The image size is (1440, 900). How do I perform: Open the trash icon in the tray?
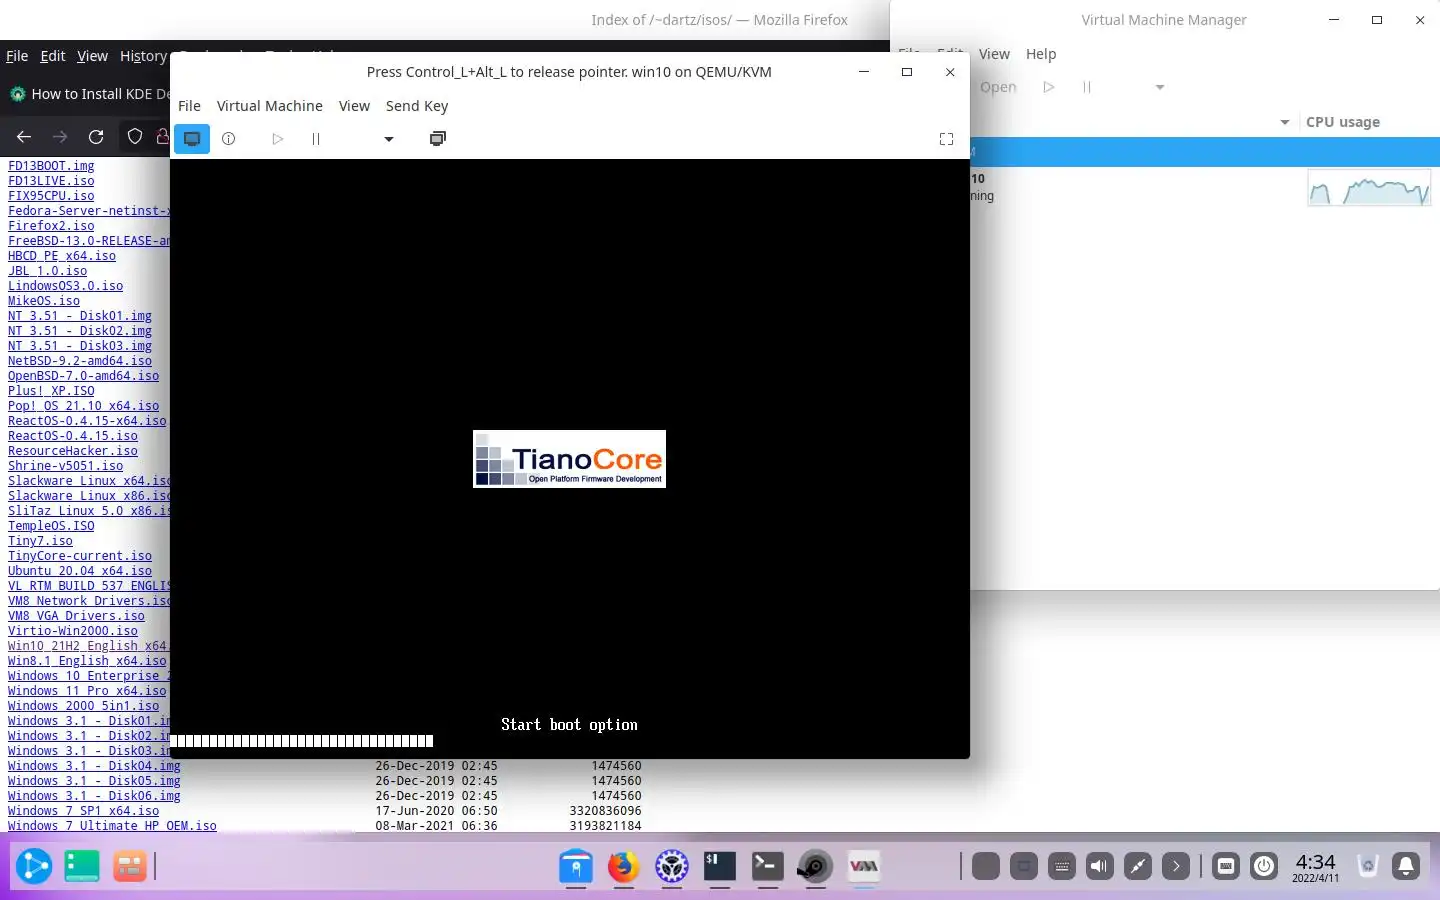(x=1368, y=866)
